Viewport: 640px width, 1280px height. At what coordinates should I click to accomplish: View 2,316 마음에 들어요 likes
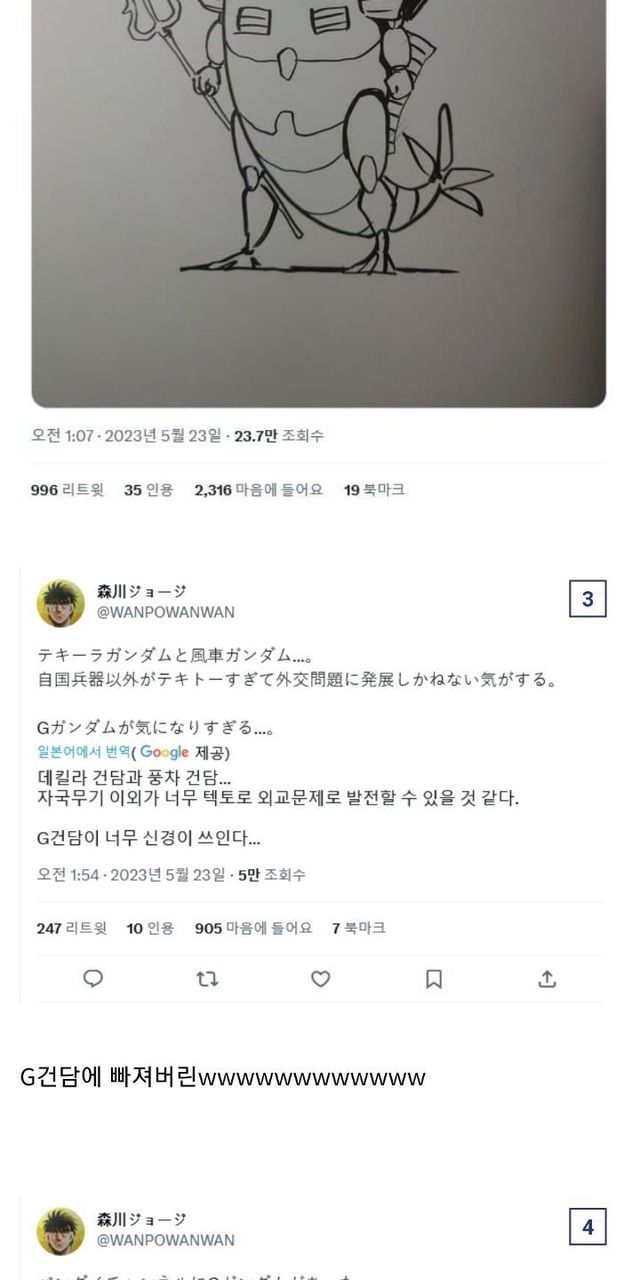(x=259, y=490)
